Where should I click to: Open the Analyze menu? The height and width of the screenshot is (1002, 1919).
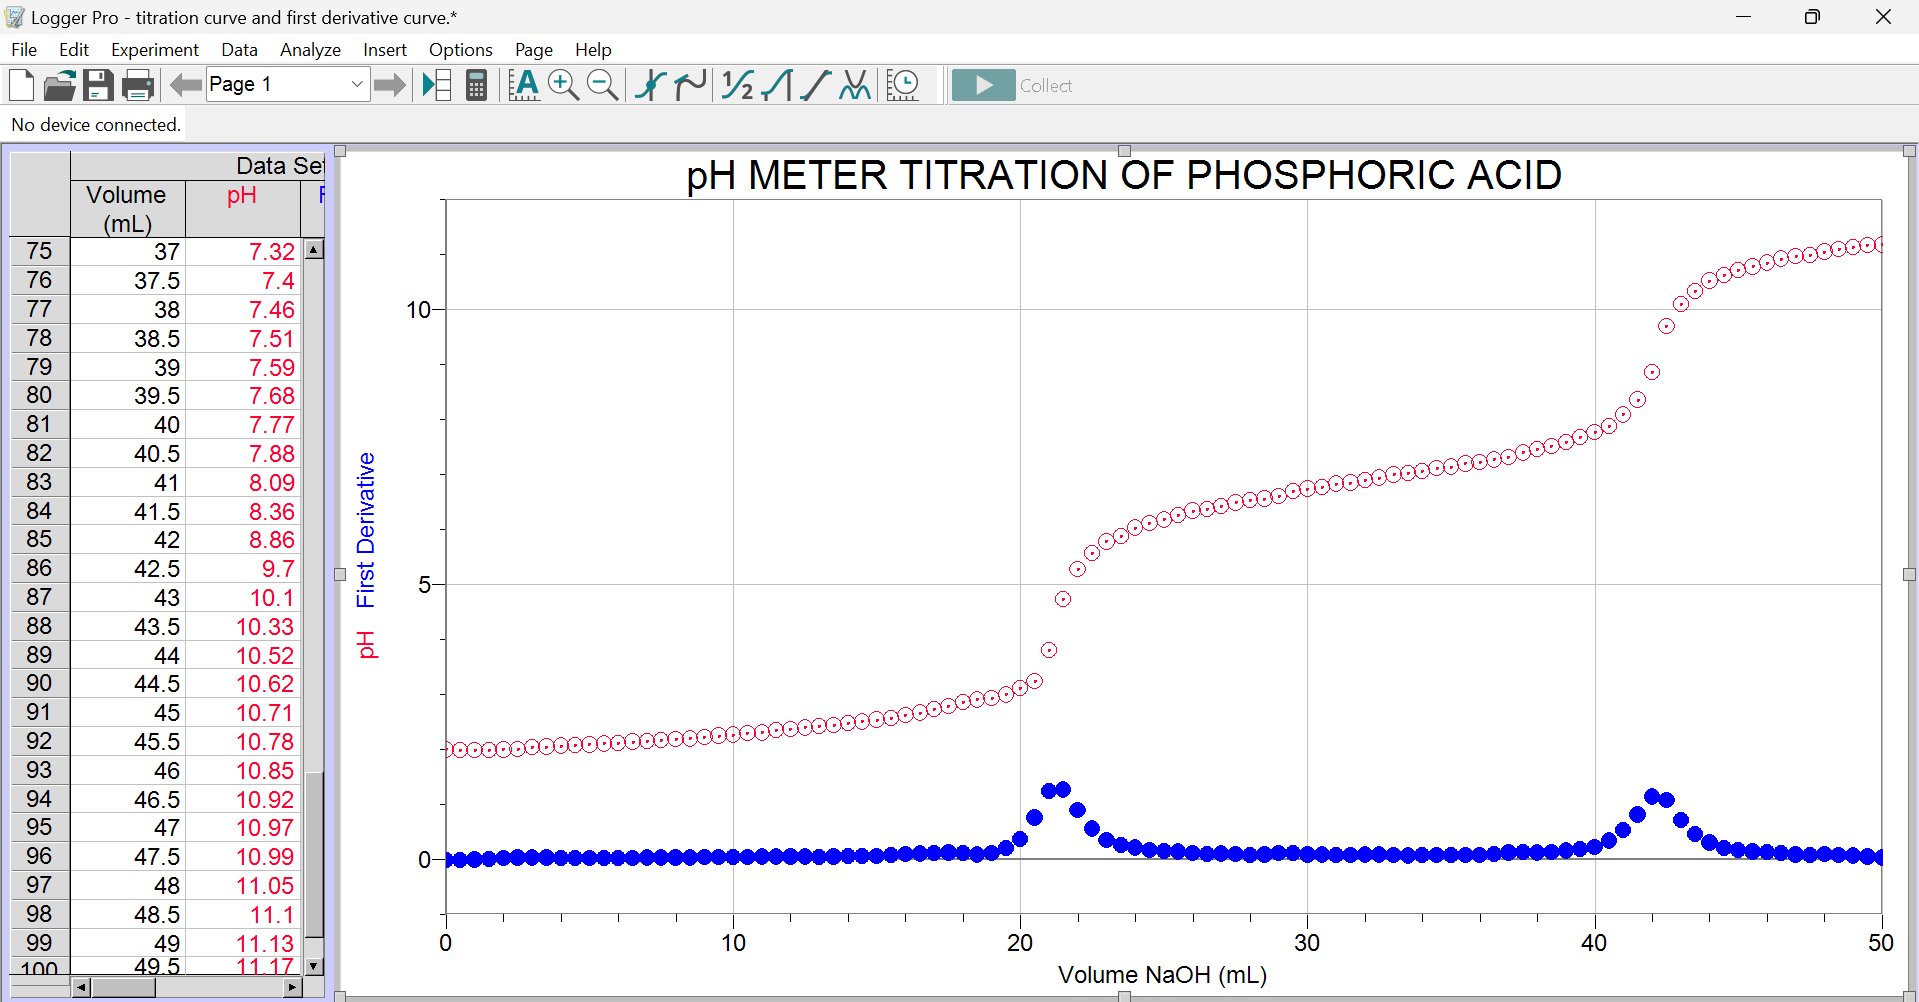(310, 49)
